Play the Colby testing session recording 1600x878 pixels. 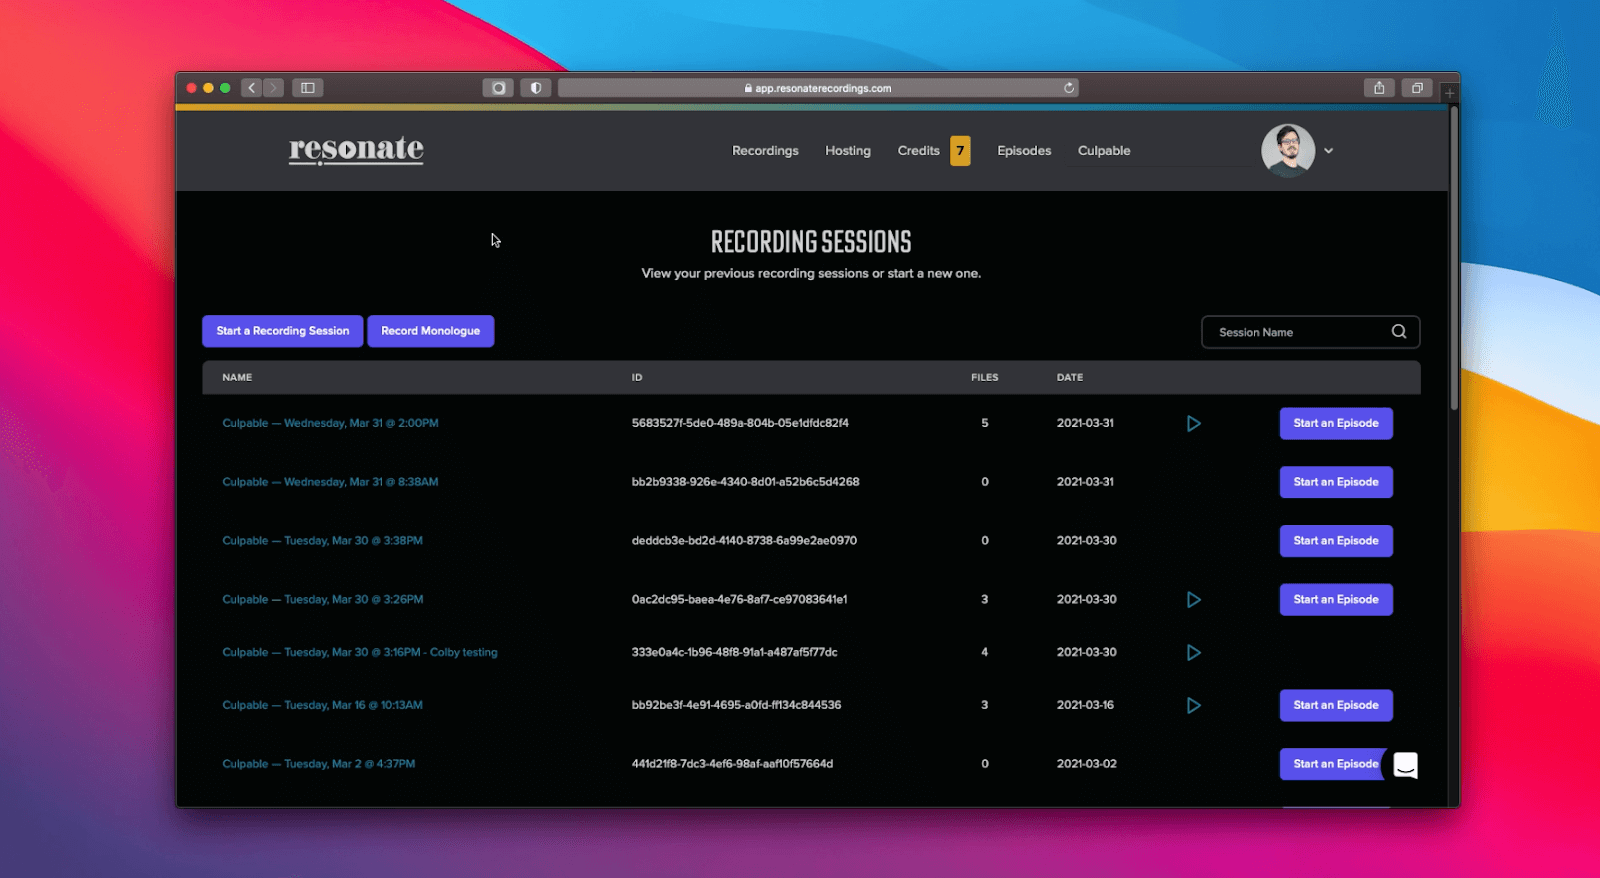tap(1193, 653)
